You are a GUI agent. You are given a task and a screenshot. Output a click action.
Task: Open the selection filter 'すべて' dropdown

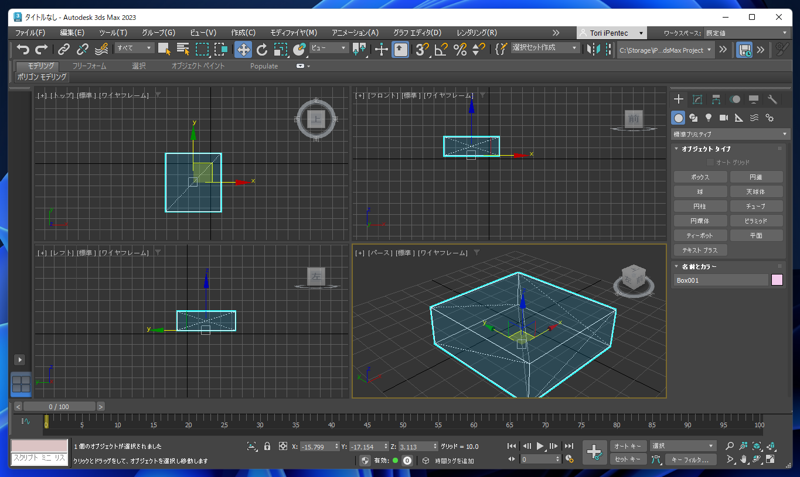click(x=134, y=48)
